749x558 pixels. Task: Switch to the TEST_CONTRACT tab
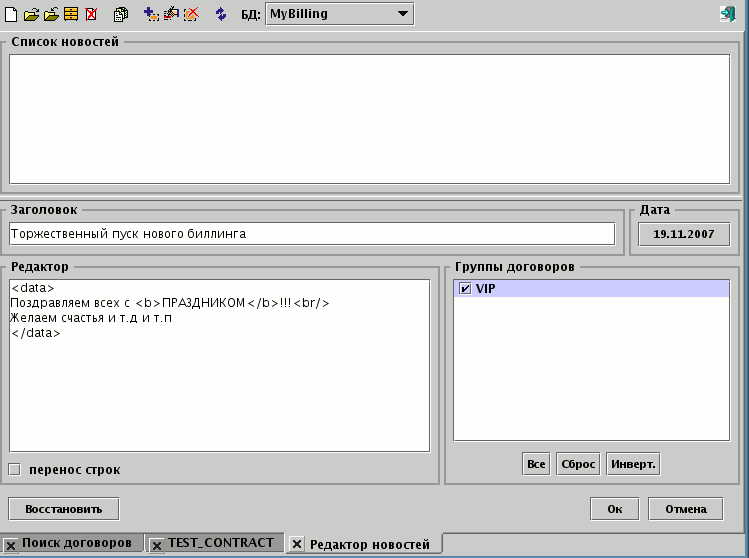click(x=220, y=543)
